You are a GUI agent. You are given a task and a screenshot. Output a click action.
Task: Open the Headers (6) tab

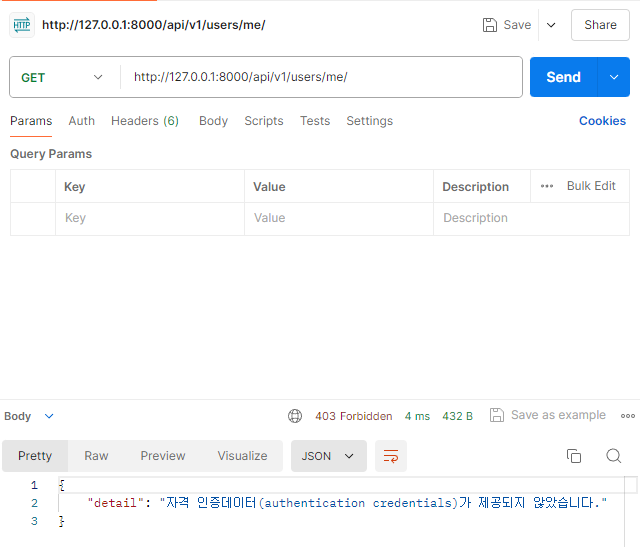(145, 121)
